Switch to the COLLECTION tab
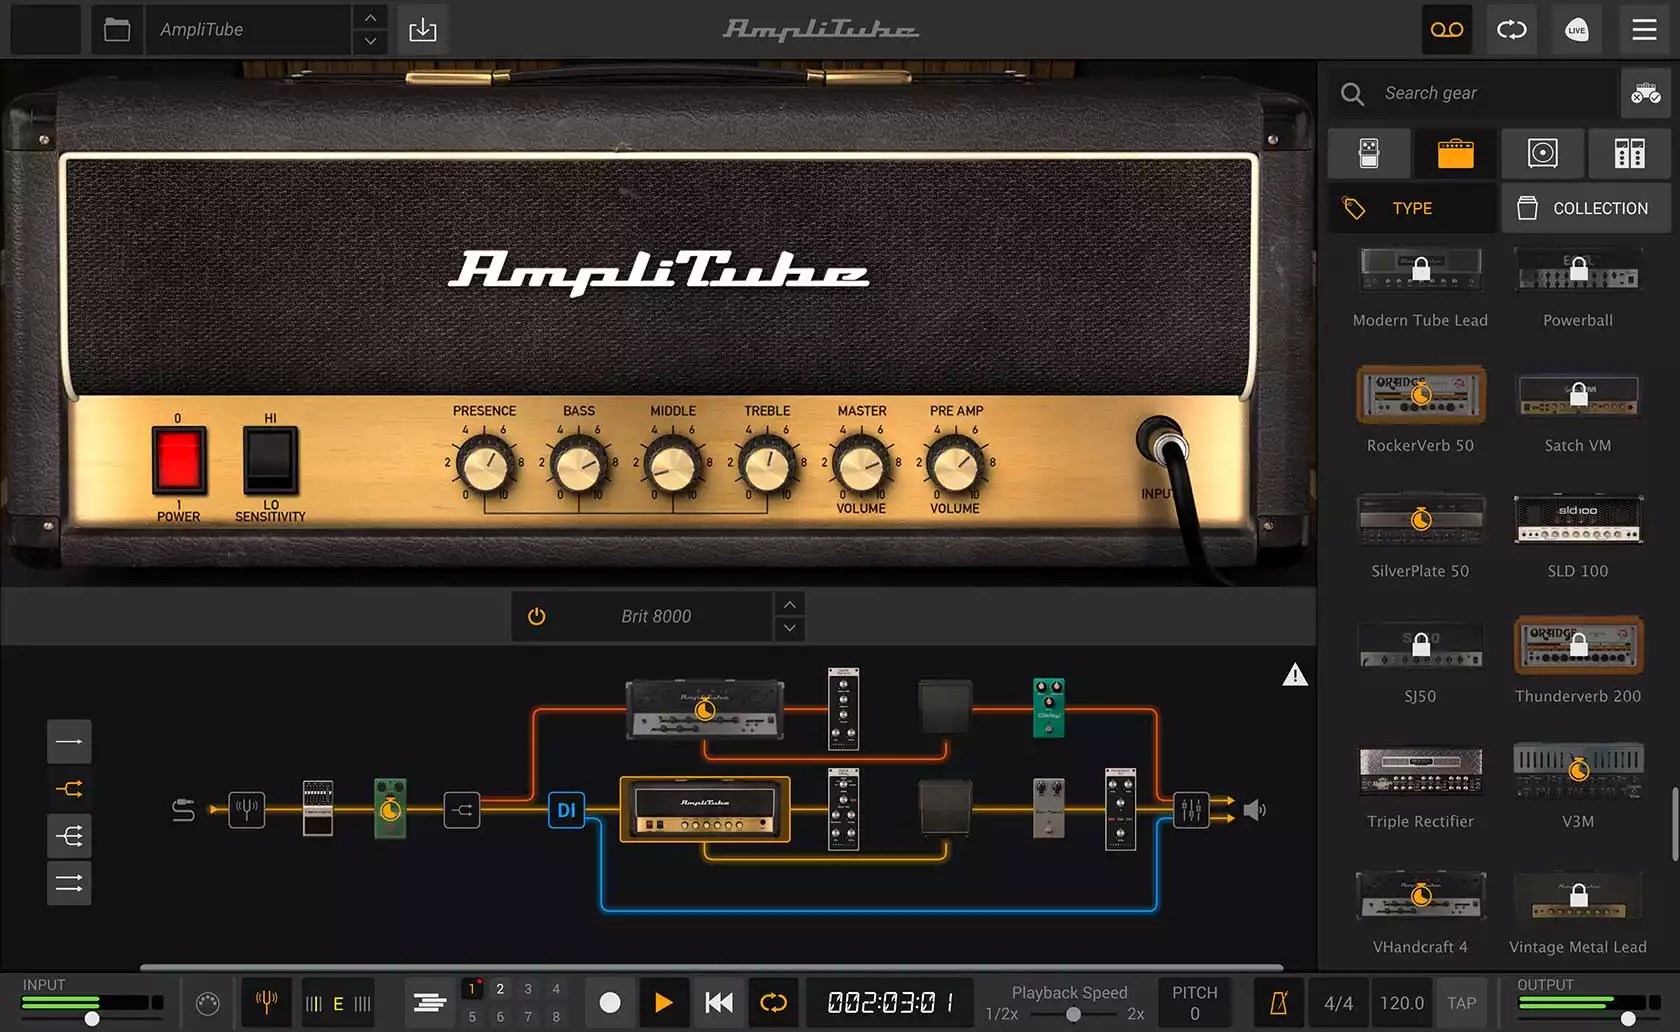The width and height of the screenshot is (1680, 1032). click(1585, 208)
